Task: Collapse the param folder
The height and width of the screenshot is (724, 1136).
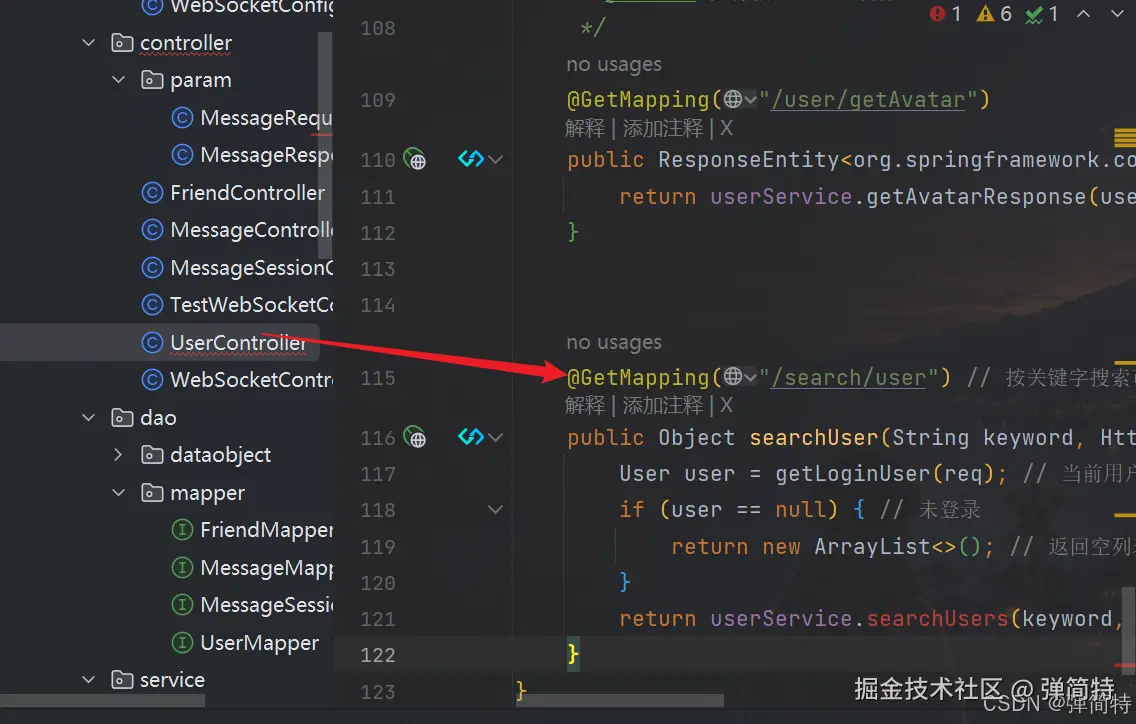Action: pyautogui.click(x=119, y=80)
